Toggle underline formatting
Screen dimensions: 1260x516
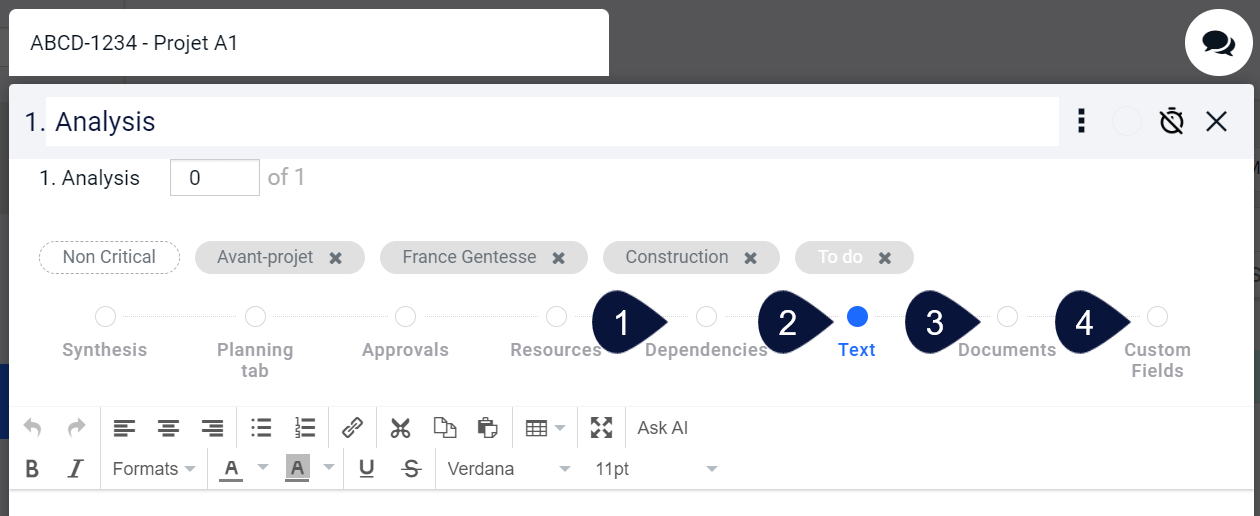coord(367,469)
